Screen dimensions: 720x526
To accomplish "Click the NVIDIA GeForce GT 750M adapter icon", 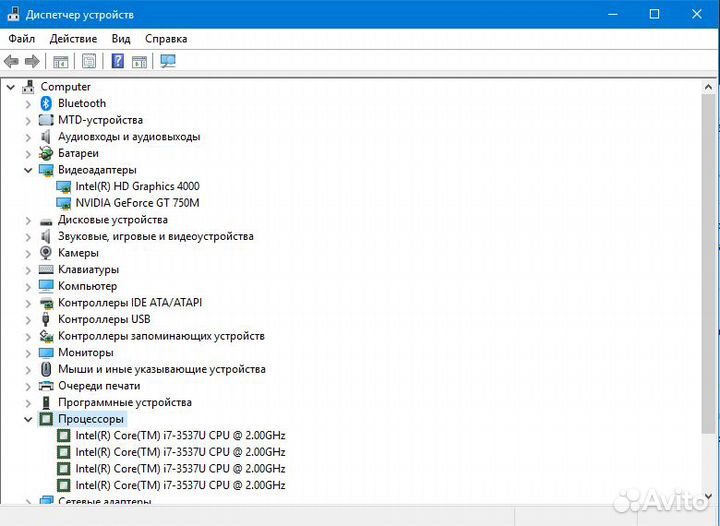I will 63,203.
